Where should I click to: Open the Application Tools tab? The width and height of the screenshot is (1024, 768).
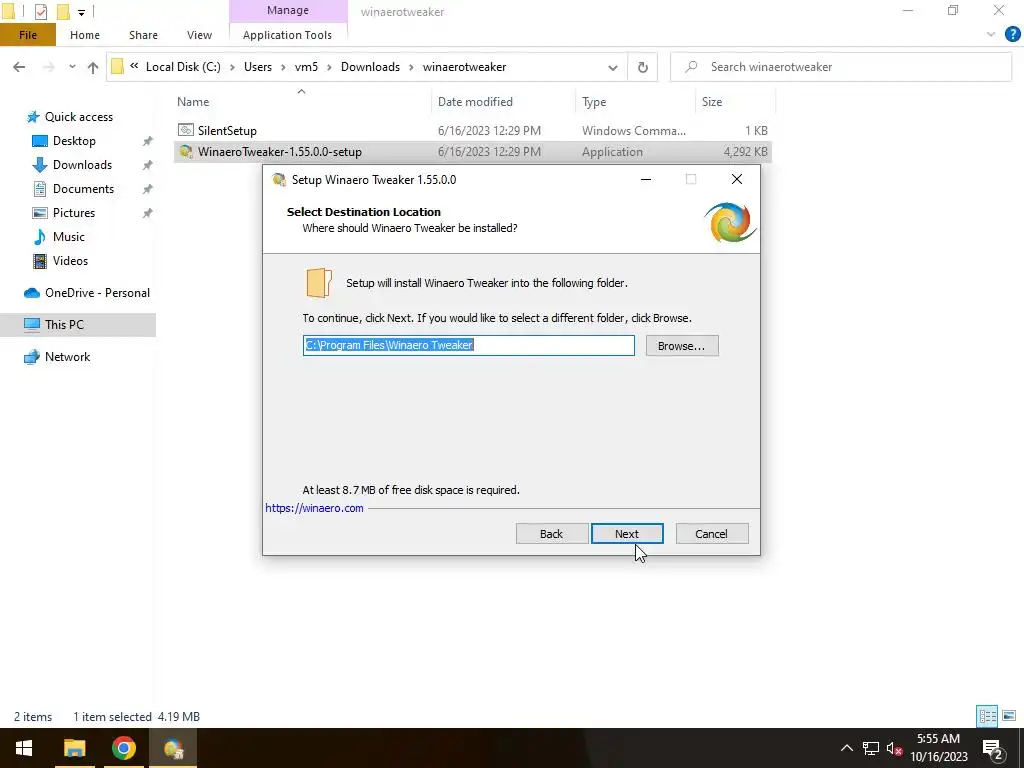click(x=287, y=35)
